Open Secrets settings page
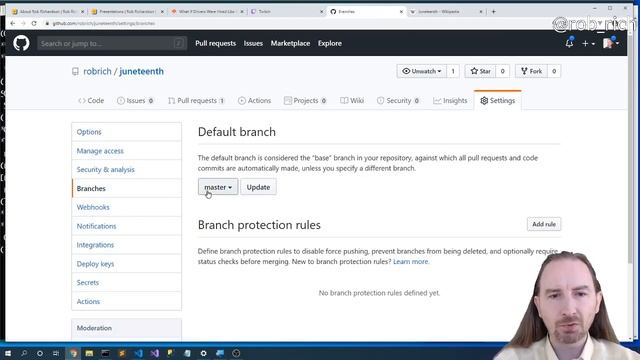This screenshot has height=360, width=640. pos(127,282)
